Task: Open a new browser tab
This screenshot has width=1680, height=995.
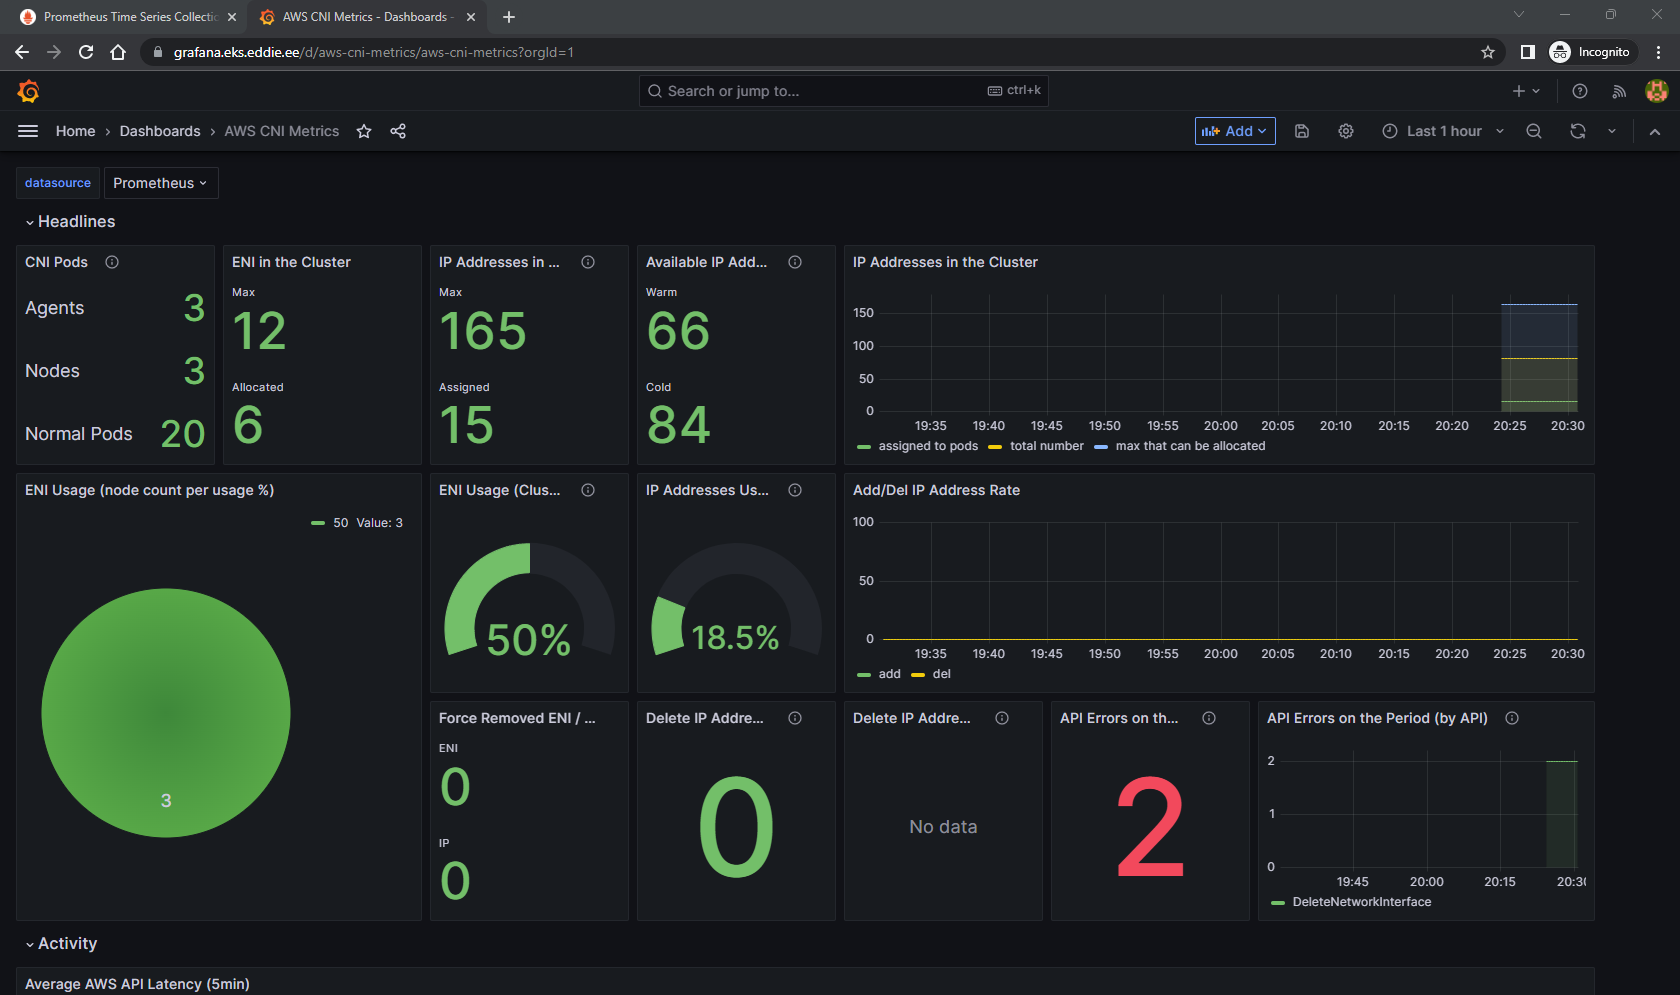Action: click(x=509, y=17)
